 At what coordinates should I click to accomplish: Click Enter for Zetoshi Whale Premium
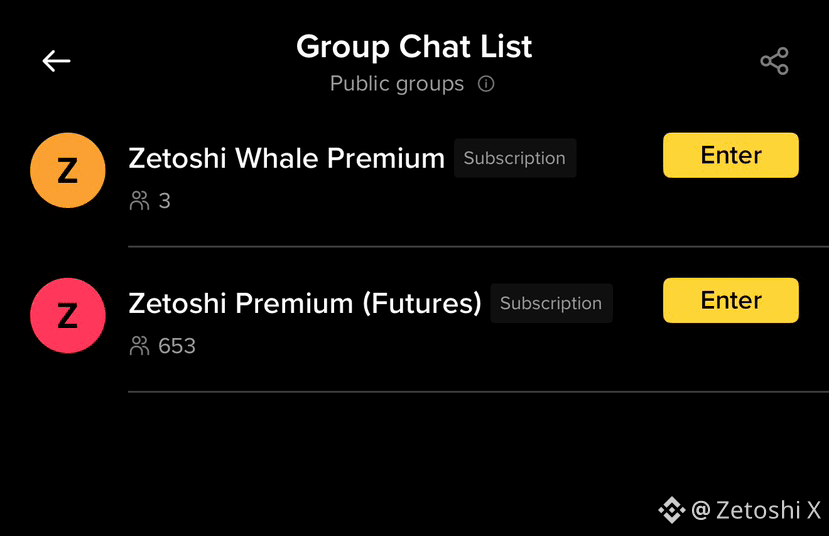[731, 155]
